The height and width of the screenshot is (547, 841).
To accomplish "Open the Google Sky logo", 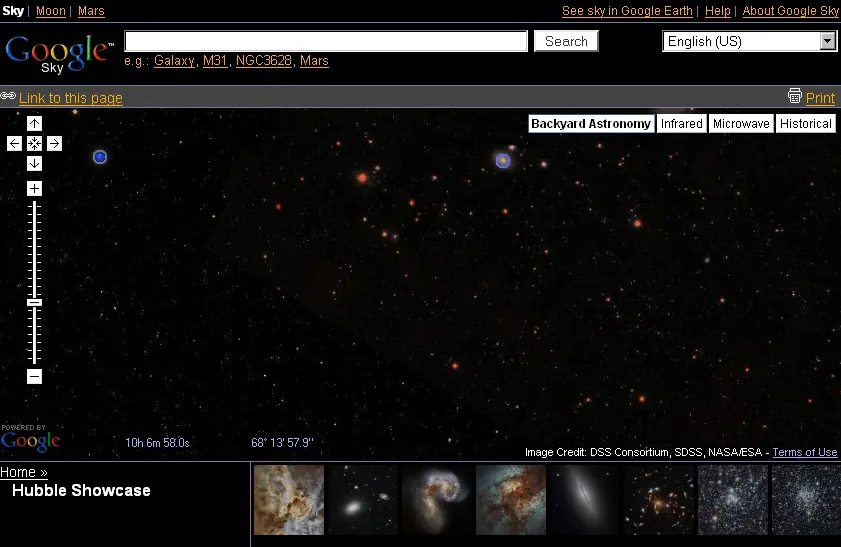I will [59, 54].
